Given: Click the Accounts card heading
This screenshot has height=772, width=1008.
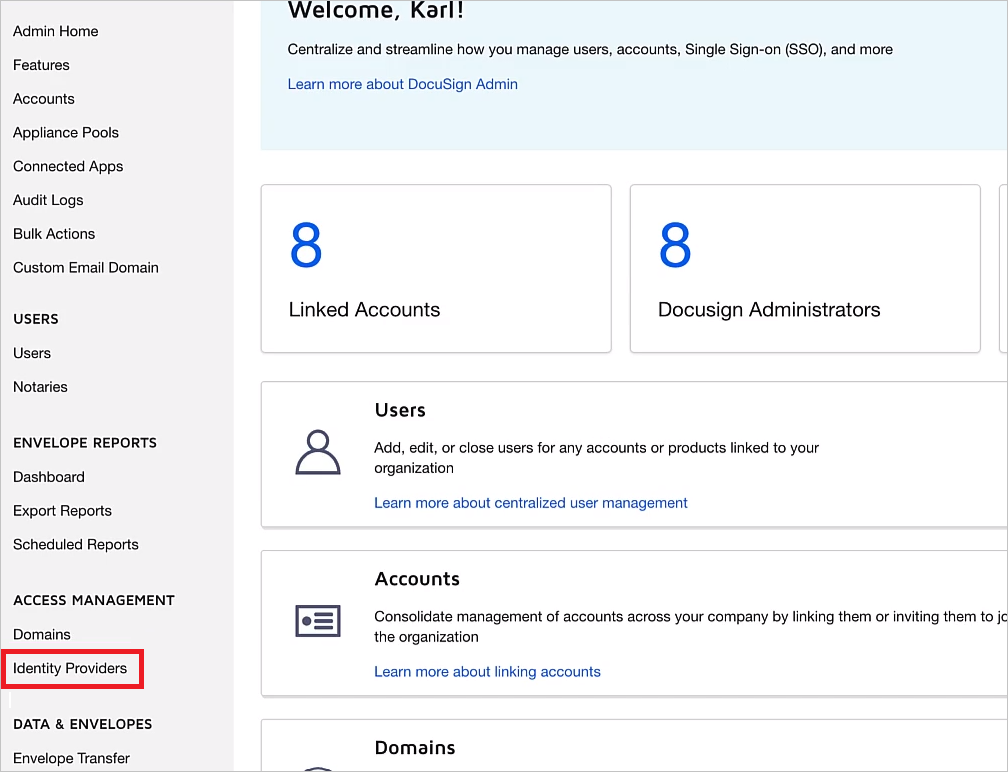Looking at the screenshot, I should (x=417, y=579).
